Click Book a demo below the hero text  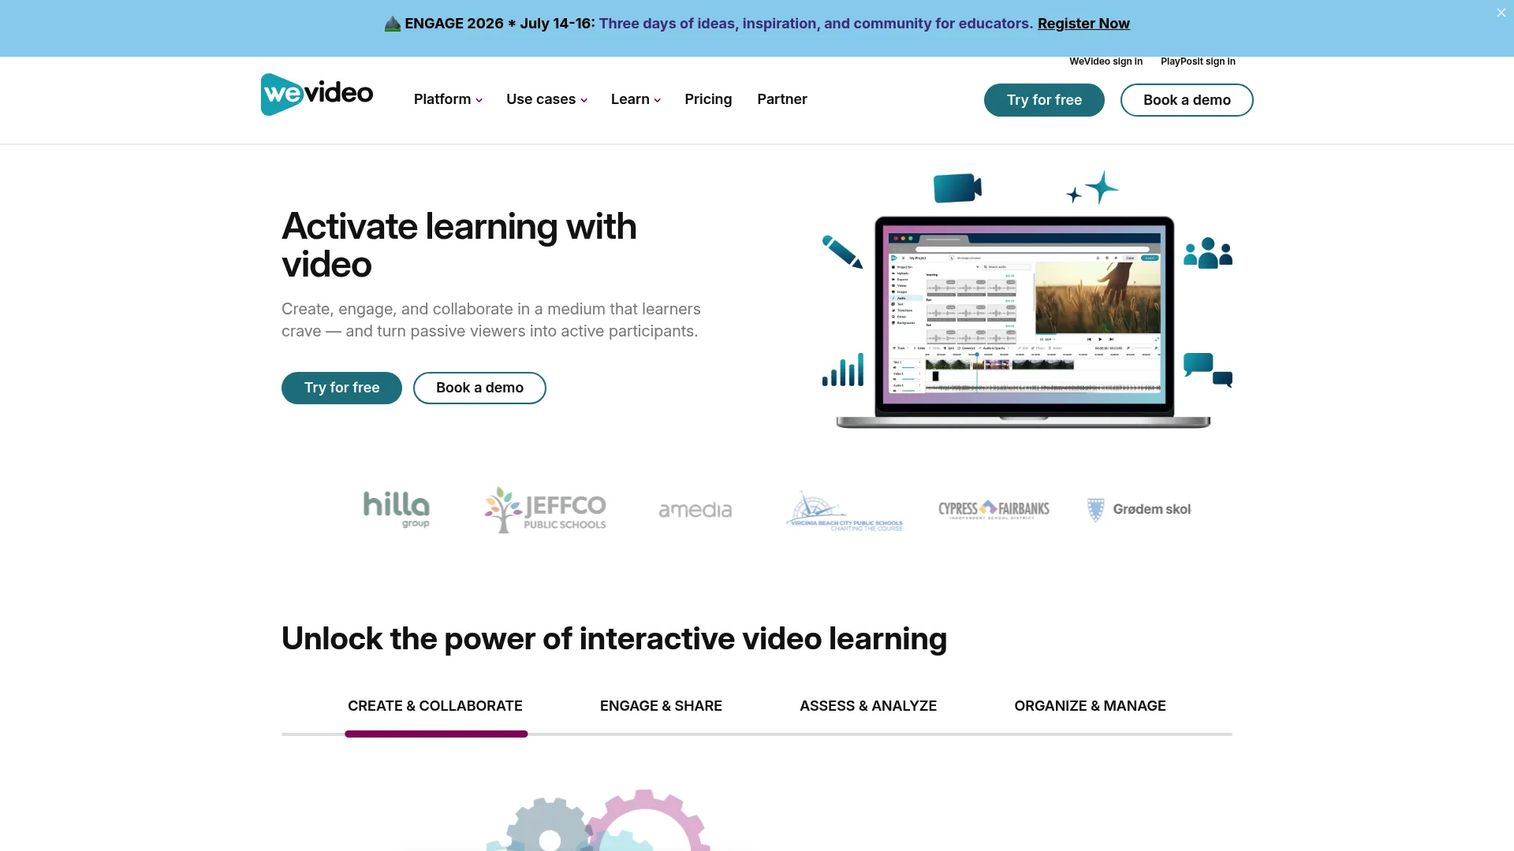(480, 388)
